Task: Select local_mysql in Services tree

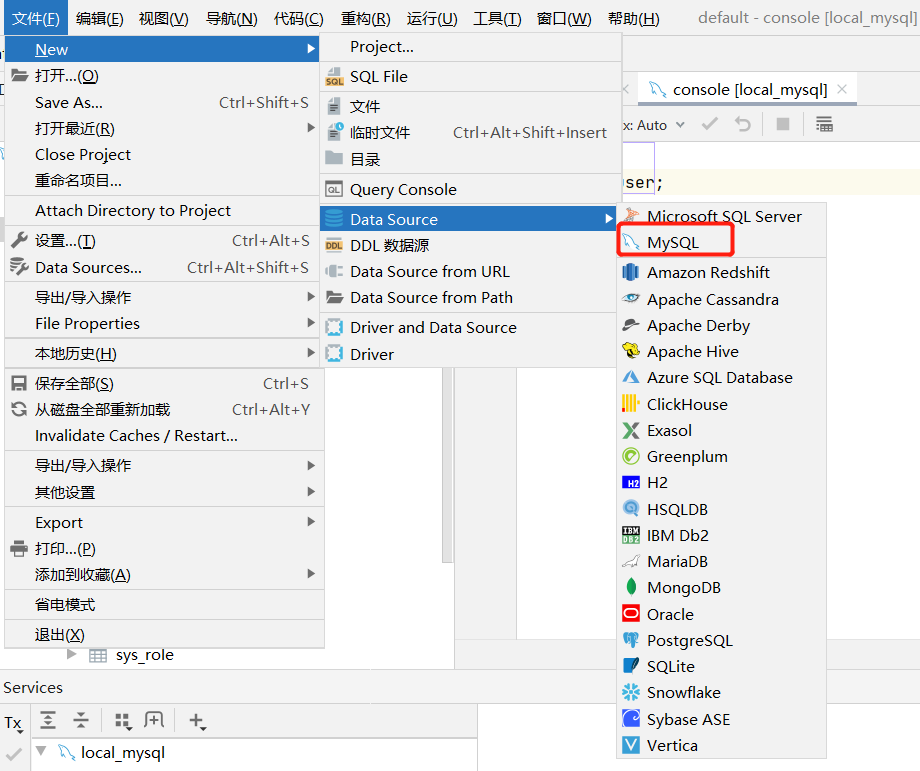Action: pos(111,752)
